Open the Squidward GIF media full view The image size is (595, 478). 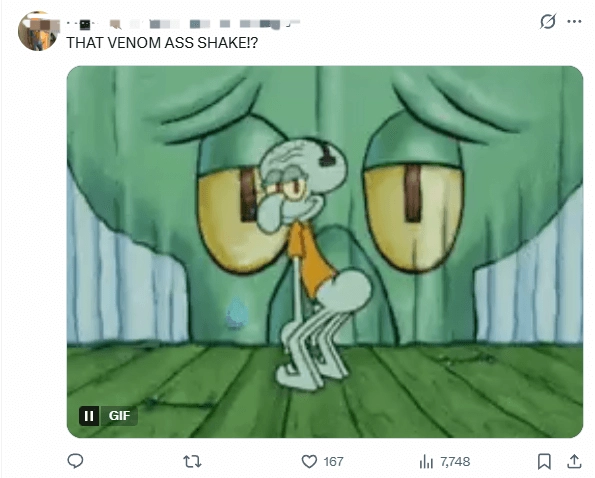(325, 252)
